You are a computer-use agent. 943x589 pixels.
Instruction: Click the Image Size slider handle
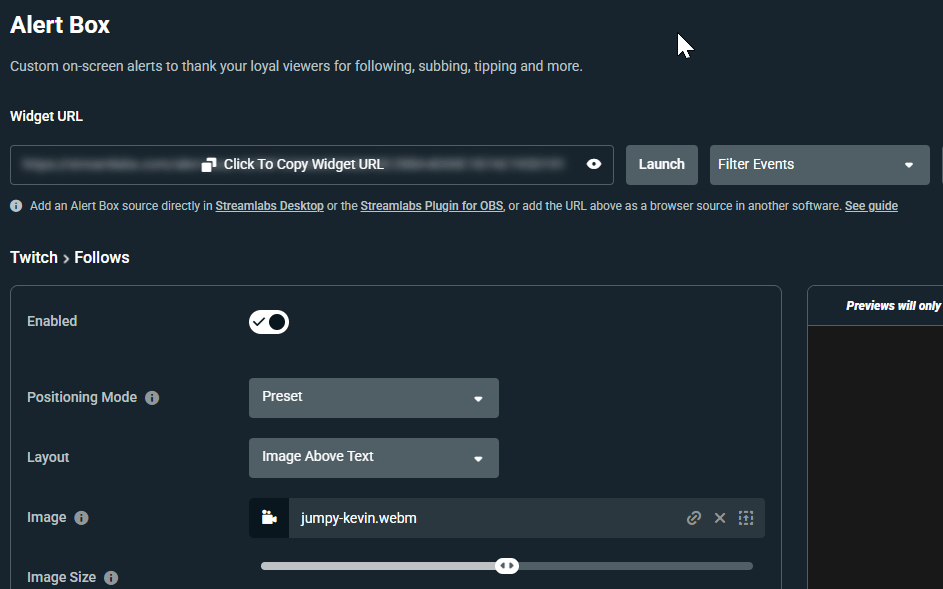[507, 566]
